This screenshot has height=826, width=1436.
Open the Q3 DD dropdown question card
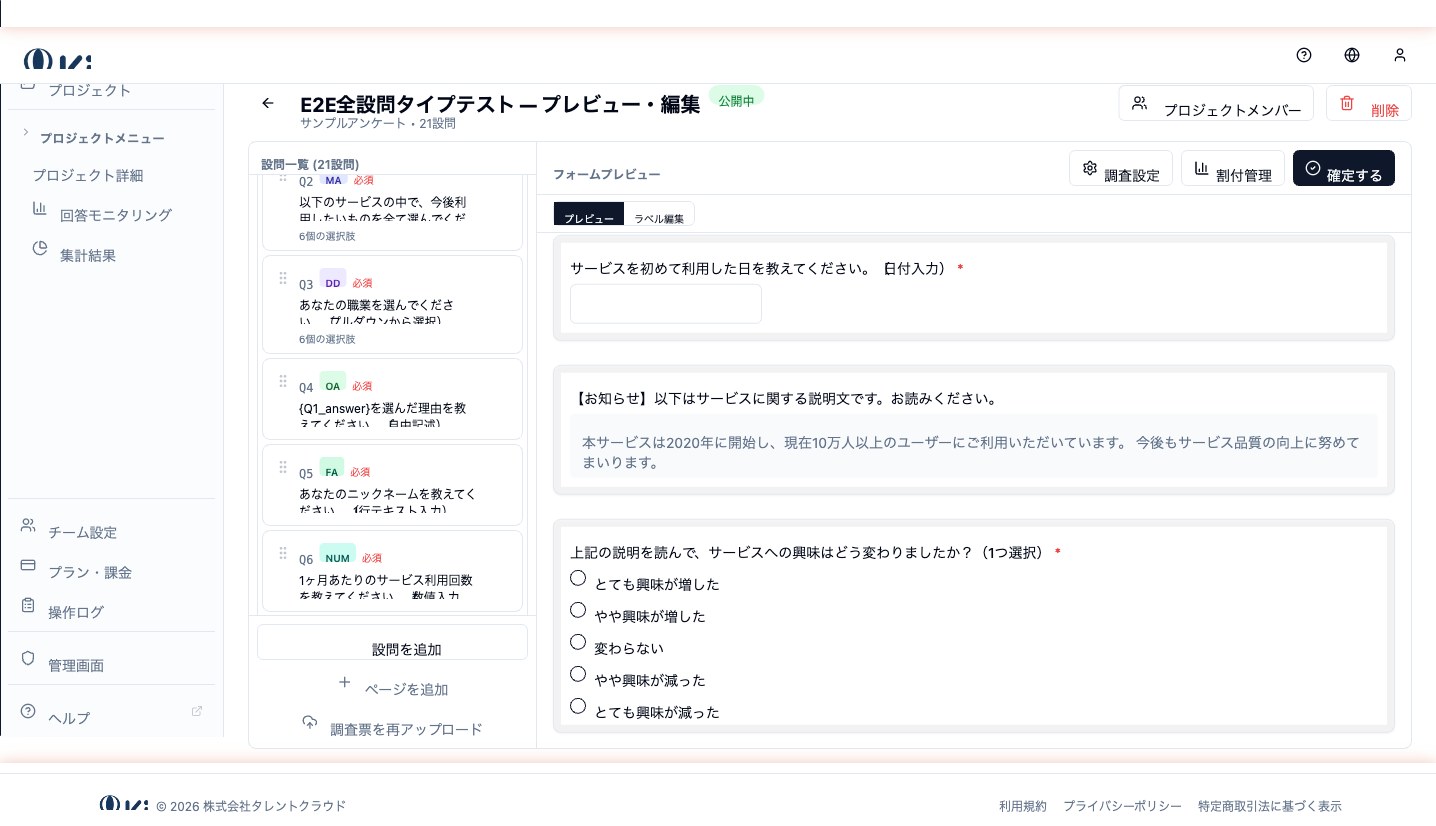click(392, 304)
